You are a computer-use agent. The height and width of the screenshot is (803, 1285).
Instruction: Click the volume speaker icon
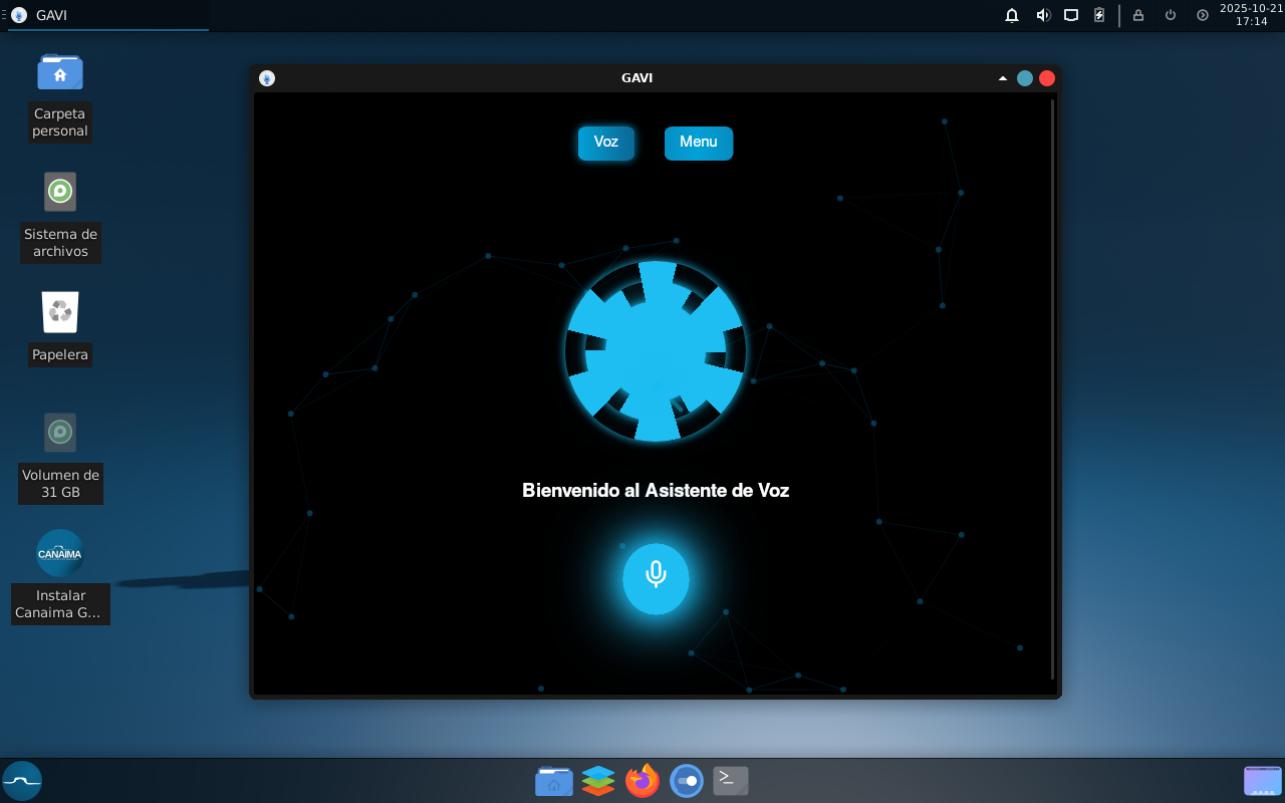[x=1042, y=15]
